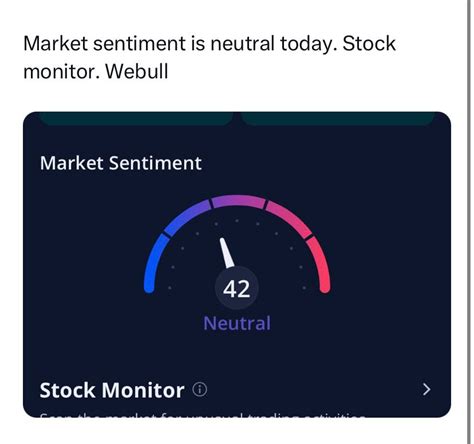Click the word Webull in caption
474x444 pixels.
pyautogui.click(x=137, y=71)
